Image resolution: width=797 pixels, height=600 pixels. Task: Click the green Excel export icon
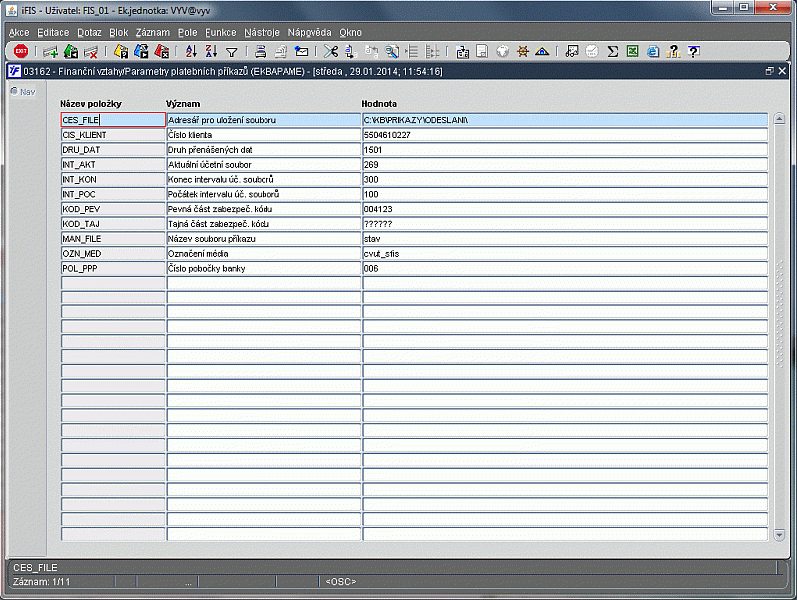[x=633, y=51]
